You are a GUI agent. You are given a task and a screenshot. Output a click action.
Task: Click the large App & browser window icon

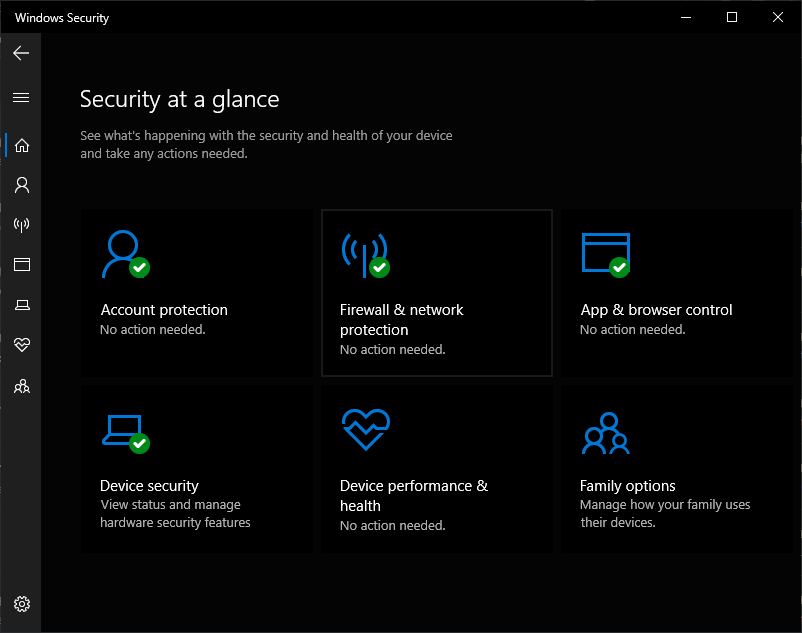(606, 255)
